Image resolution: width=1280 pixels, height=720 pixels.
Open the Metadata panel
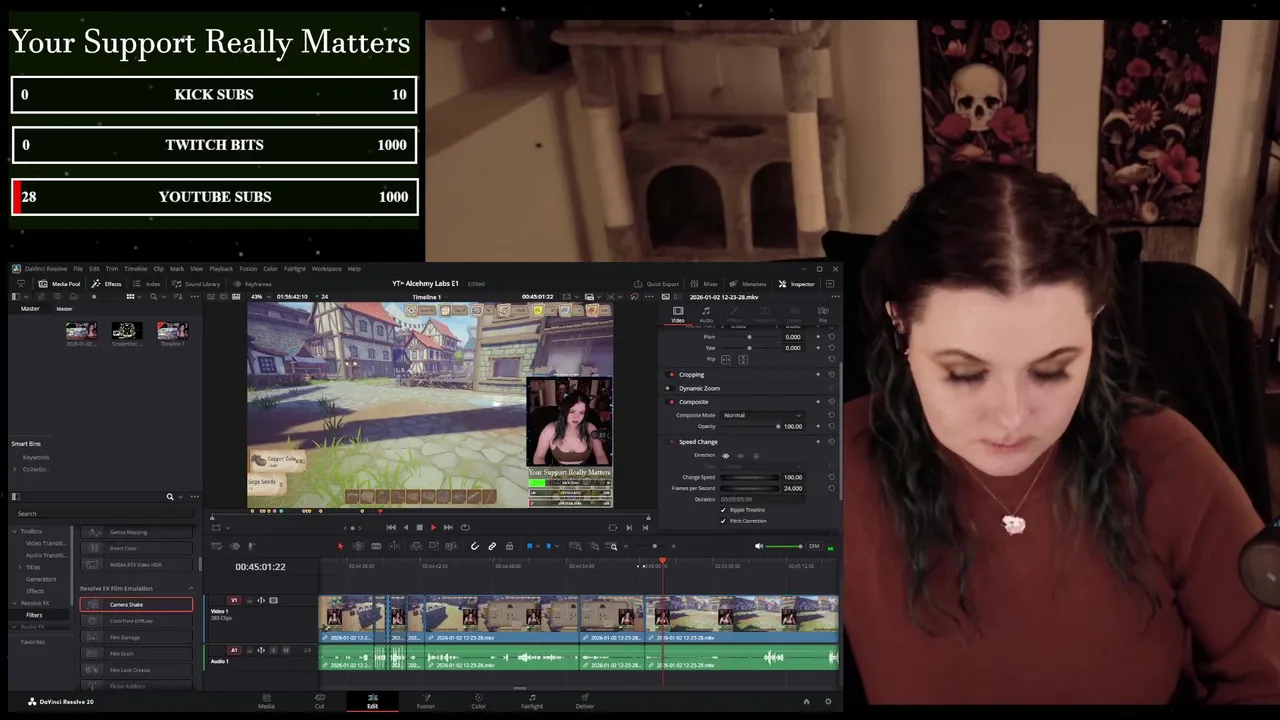[x=748, y=284]
